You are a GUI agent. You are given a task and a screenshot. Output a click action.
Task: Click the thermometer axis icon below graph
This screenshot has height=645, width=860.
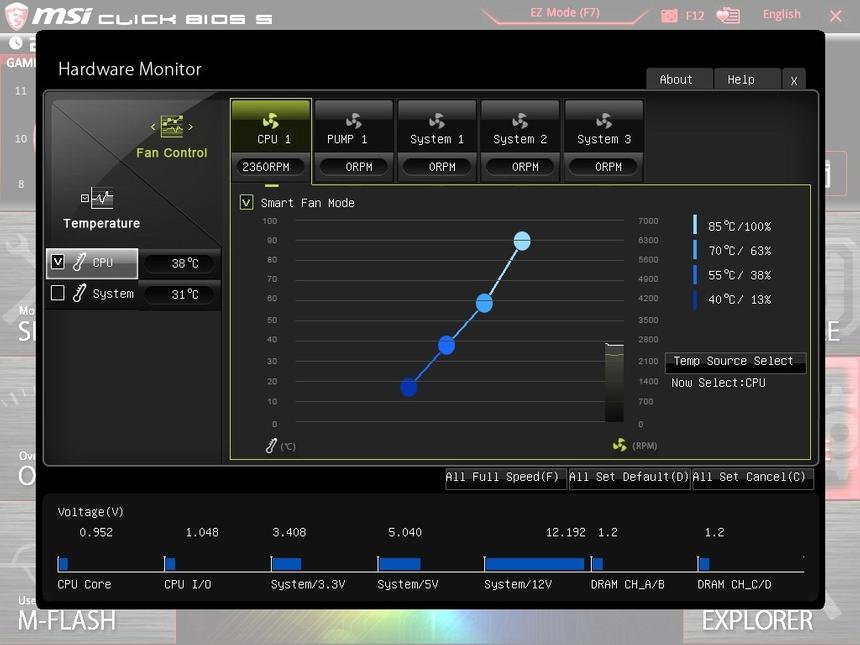click(x=271, y=446)
